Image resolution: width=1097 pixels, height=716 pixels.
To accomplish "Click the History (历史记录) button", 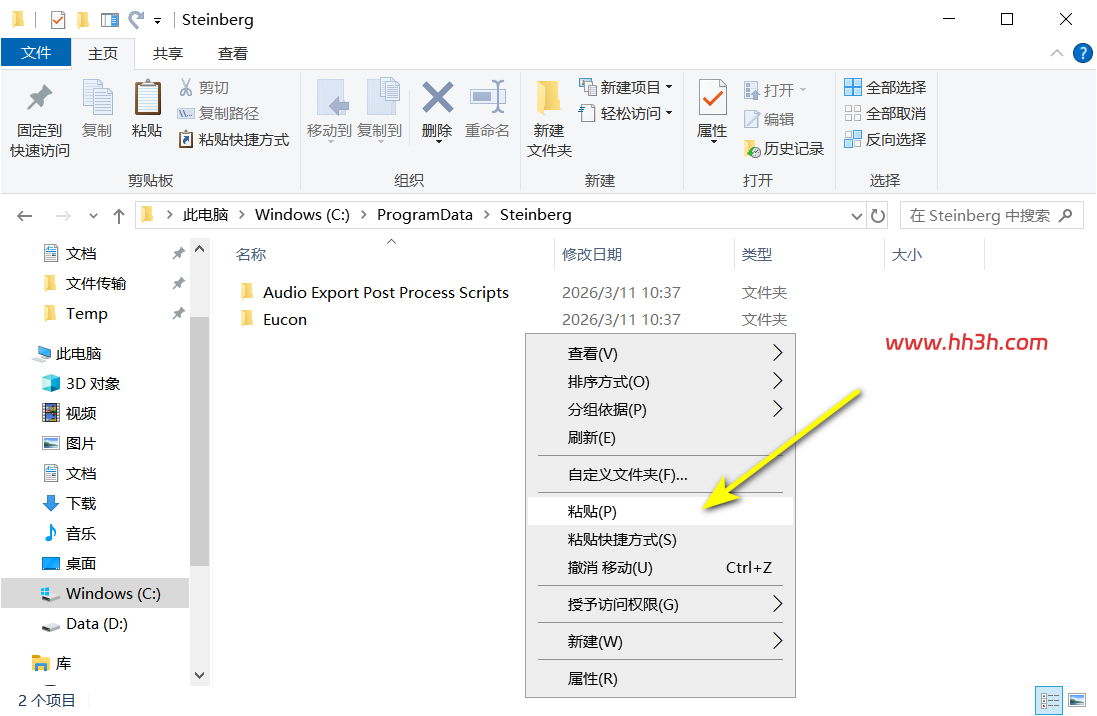I will point(784,148).
